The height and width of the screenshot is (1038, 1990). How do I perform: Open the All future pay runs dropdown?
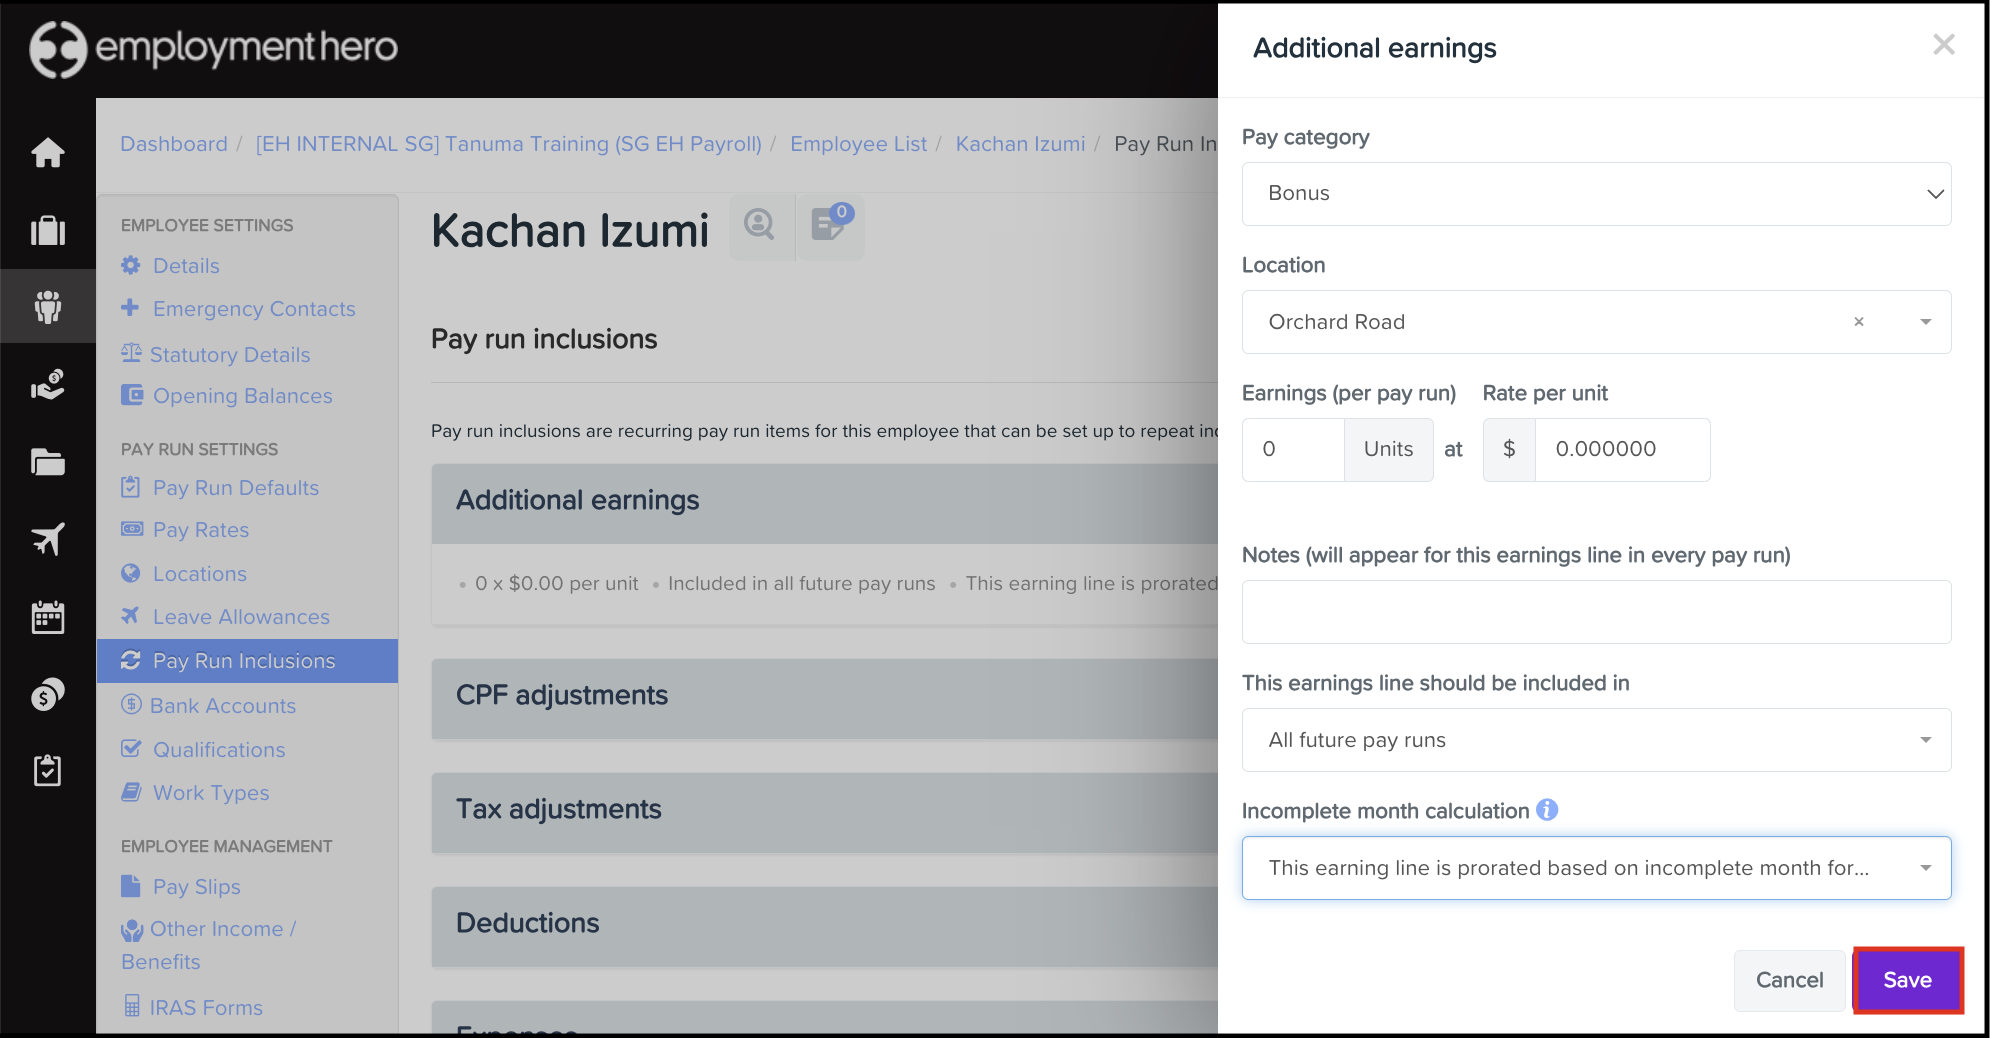(1596, 740)
